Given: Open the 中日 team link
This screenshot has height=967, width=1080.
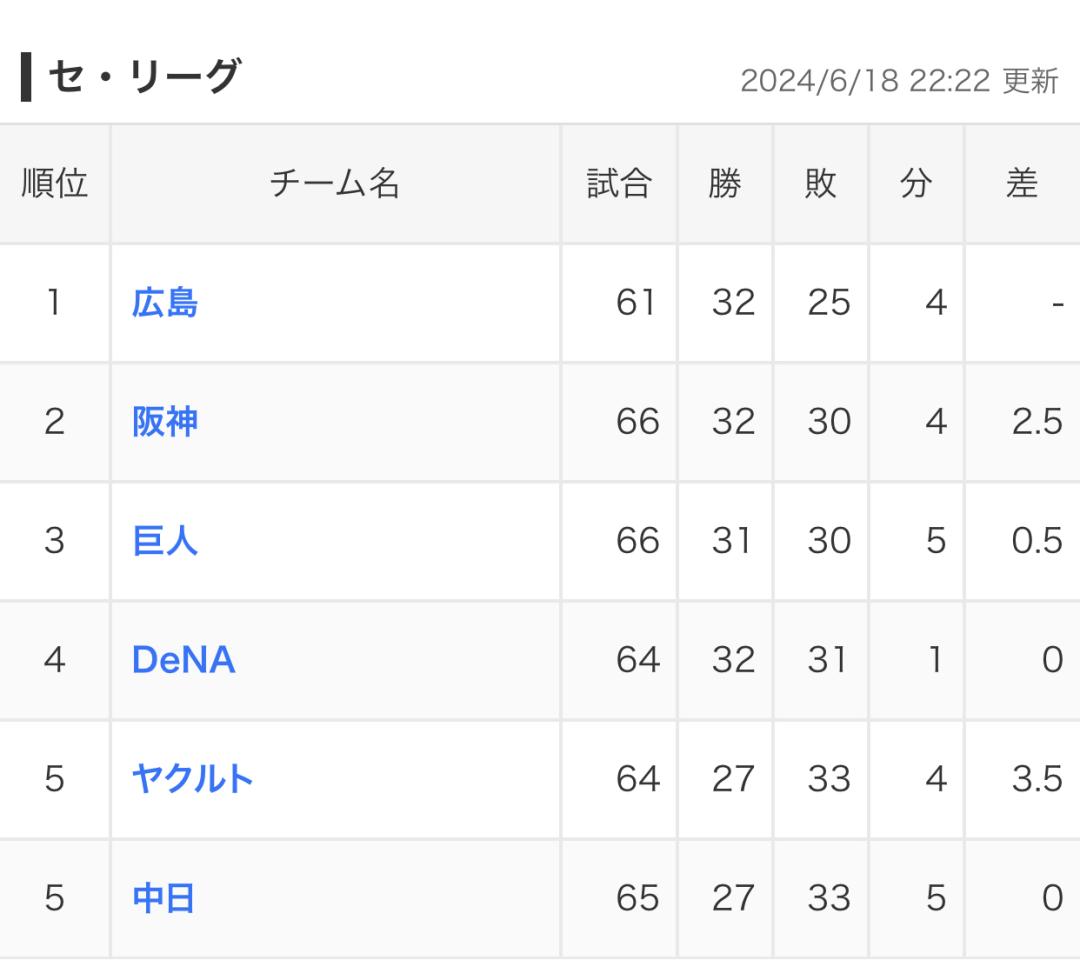Looking at the screenshot, I should pyautogui.click(x=163, y=898).
